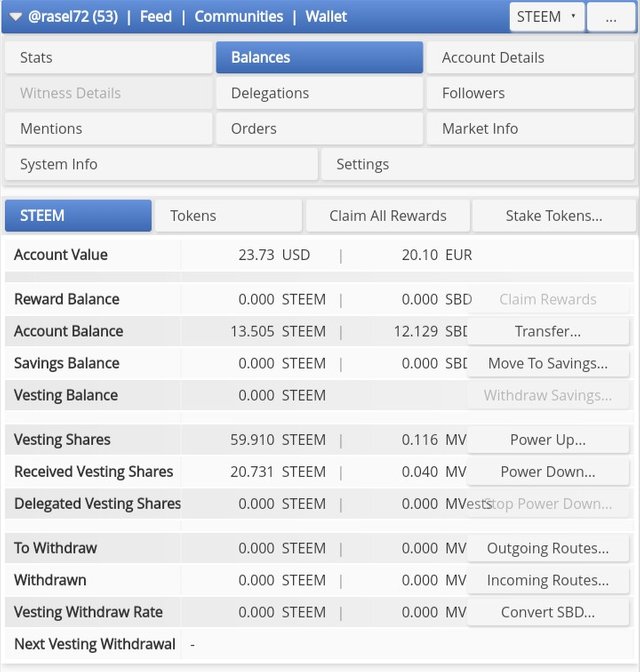The width and height of the screenshot is (640, 672).
Task: Select the STEEM balances sub-tab
Action: [78, 216]
